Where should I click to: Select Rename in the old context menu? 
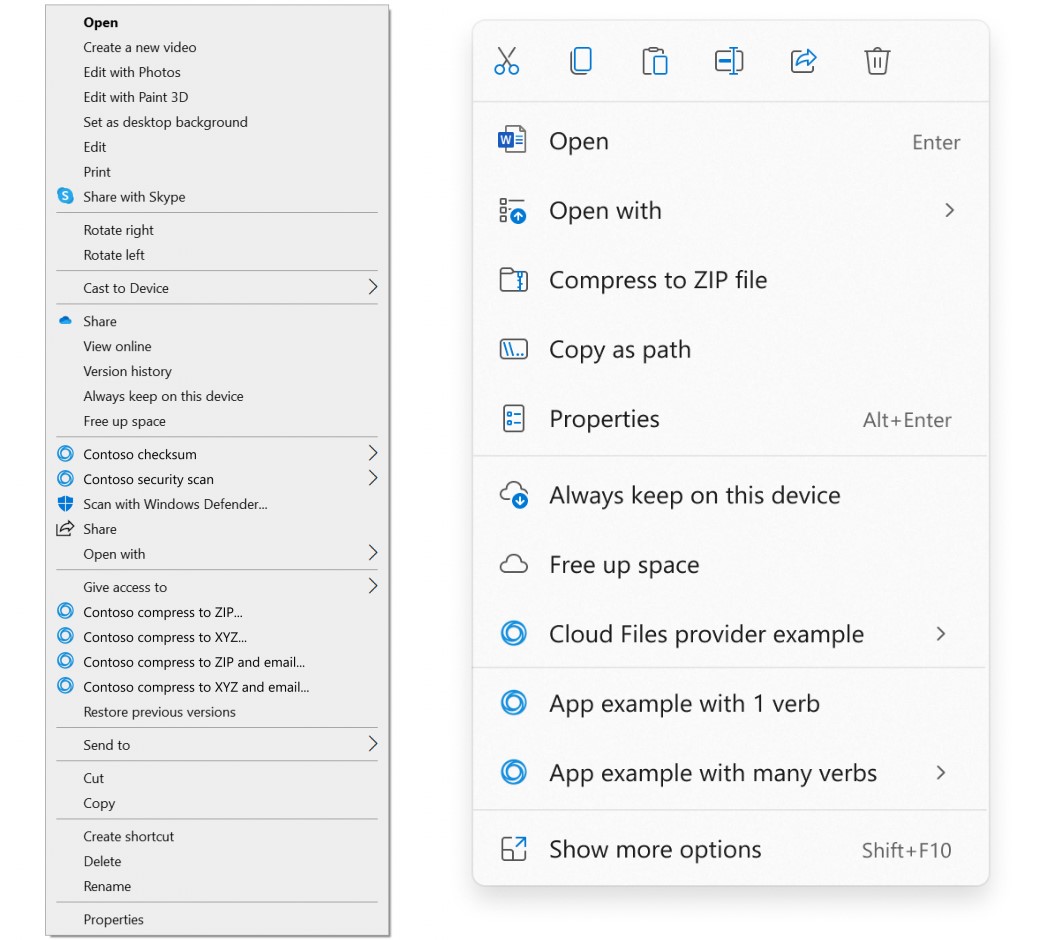point(107,887)
